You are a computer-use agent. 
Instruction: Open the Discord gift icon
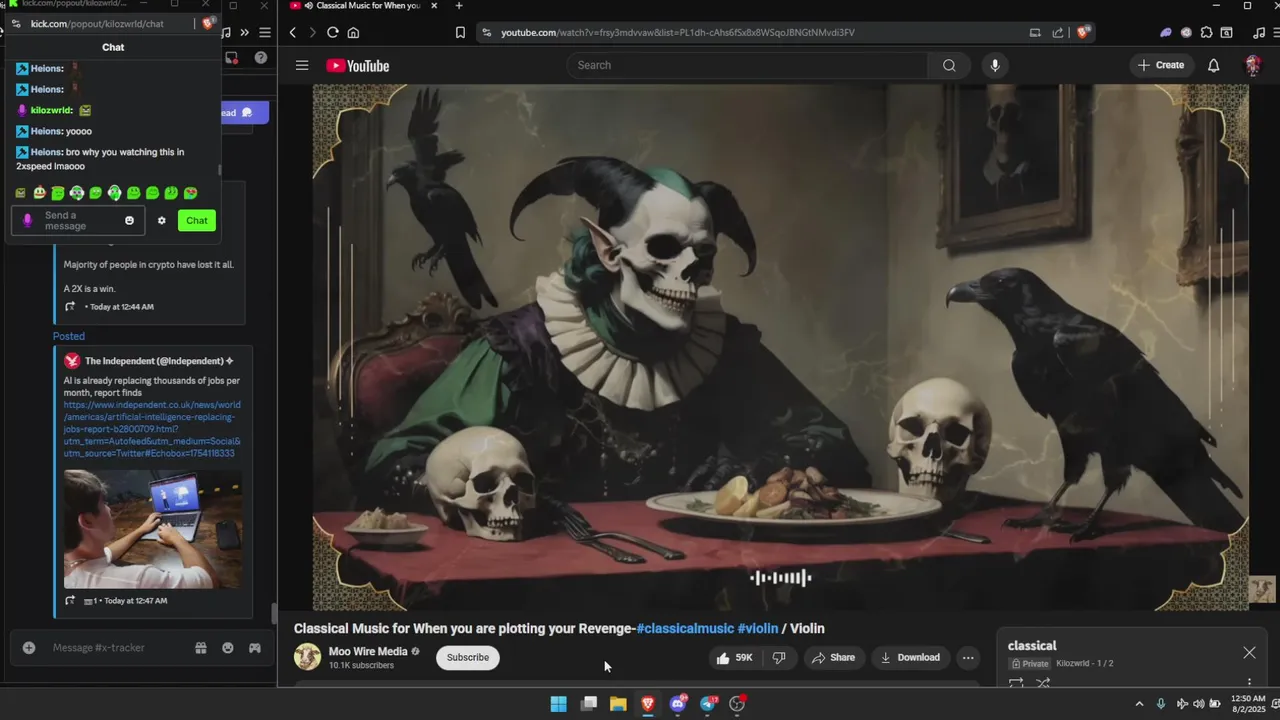point(201,648)
